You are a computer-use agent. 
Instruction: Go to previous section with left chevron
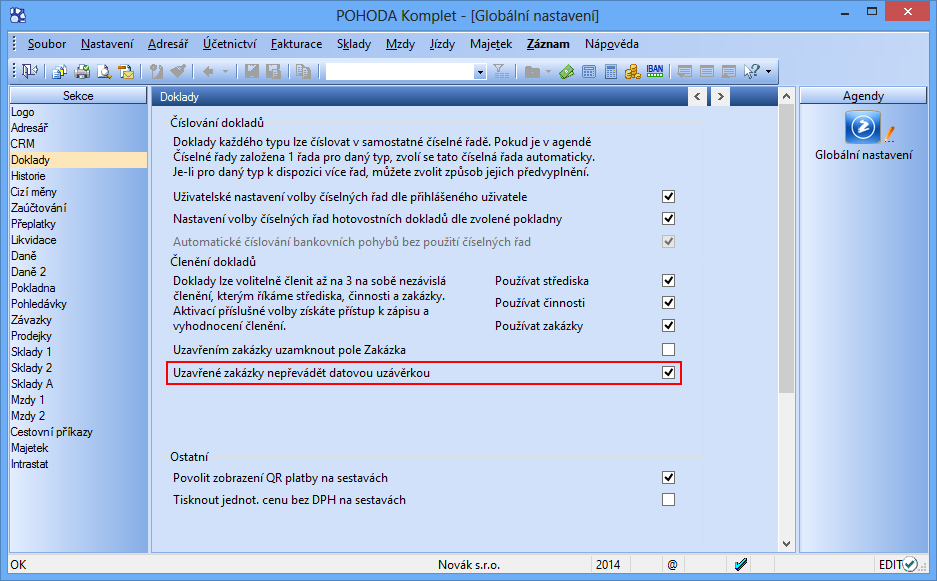tap(697, 96)
